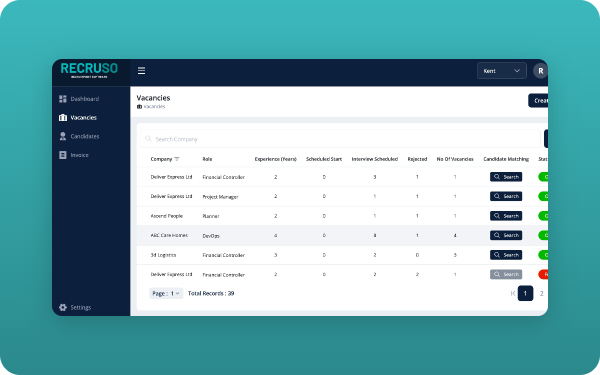
Task: Click the Create button
Action: pyautogui.click(x=538, y=101)
